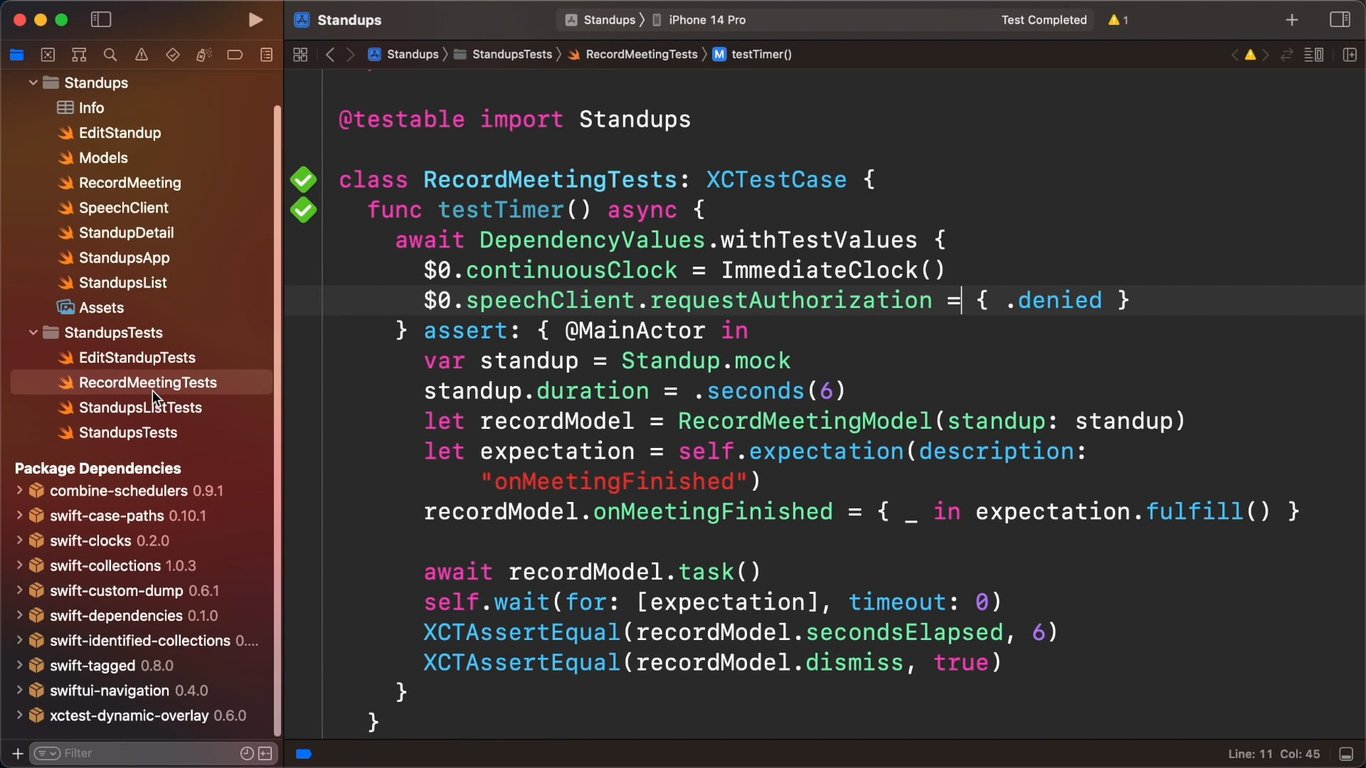
Task: Toggle the inspector panel on the right
Action: pyautogui.click(x=1340, y=20)
